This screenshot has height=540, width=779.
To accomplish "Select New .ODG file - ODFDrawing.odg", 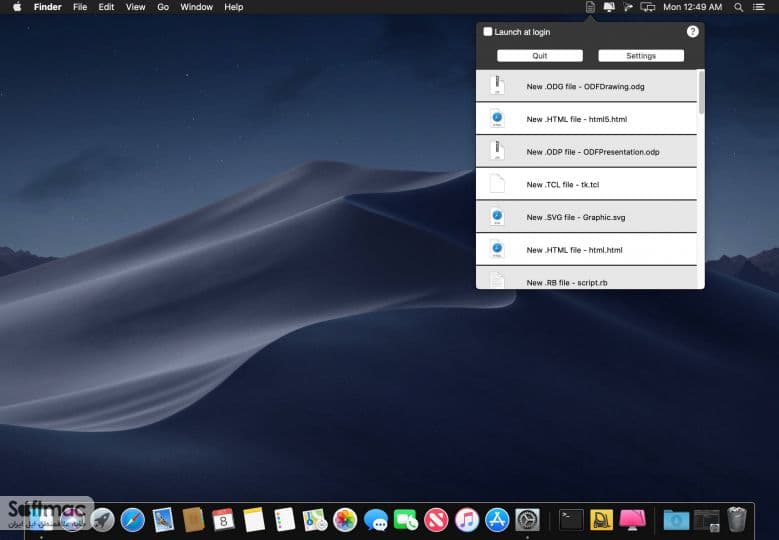I will coord(586,86).
